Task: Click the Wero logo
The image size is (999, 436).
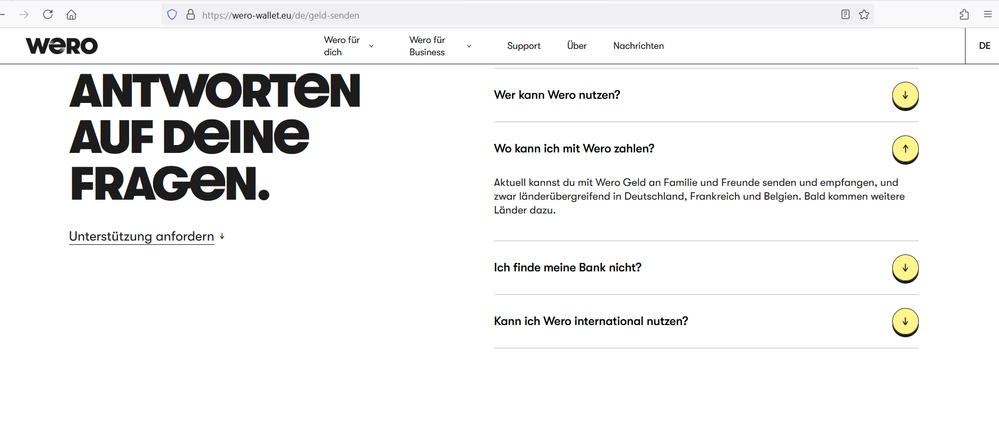Action: [62, 46]
